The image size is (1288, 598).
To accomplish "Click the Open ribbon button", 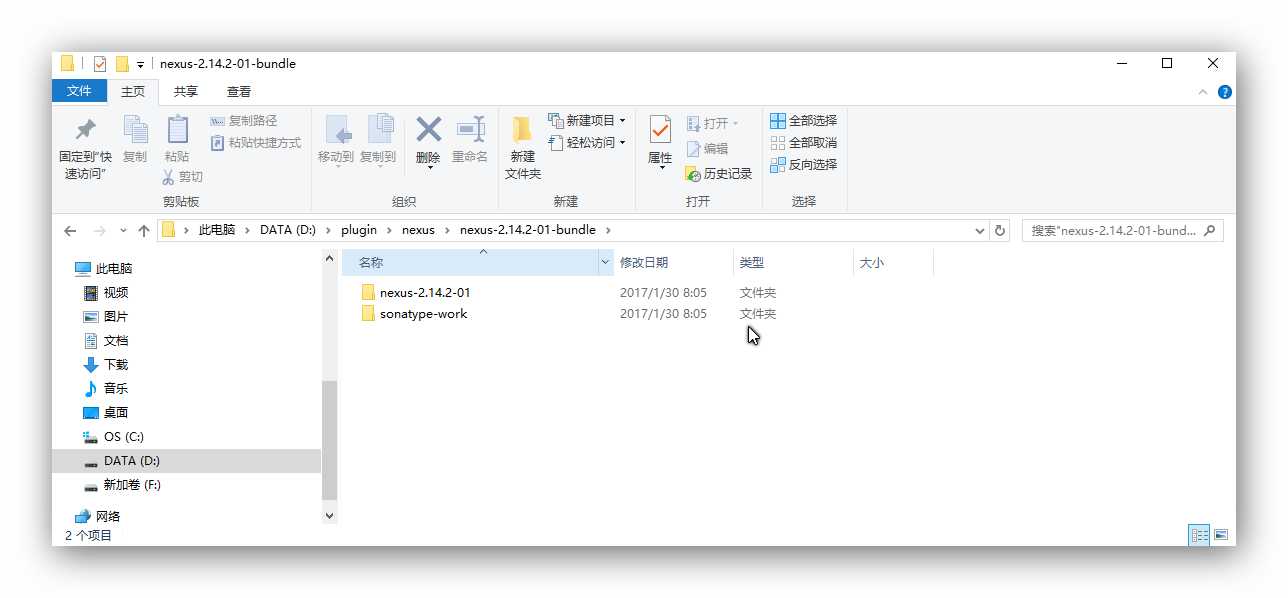I will 712,123.
